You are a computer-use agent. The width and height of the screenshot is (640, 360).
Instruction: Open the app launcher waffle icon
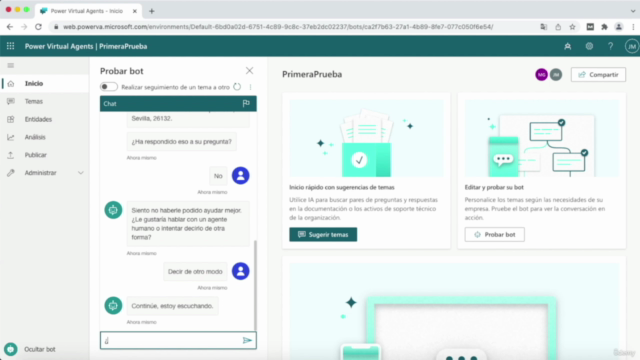click(11, 46)
